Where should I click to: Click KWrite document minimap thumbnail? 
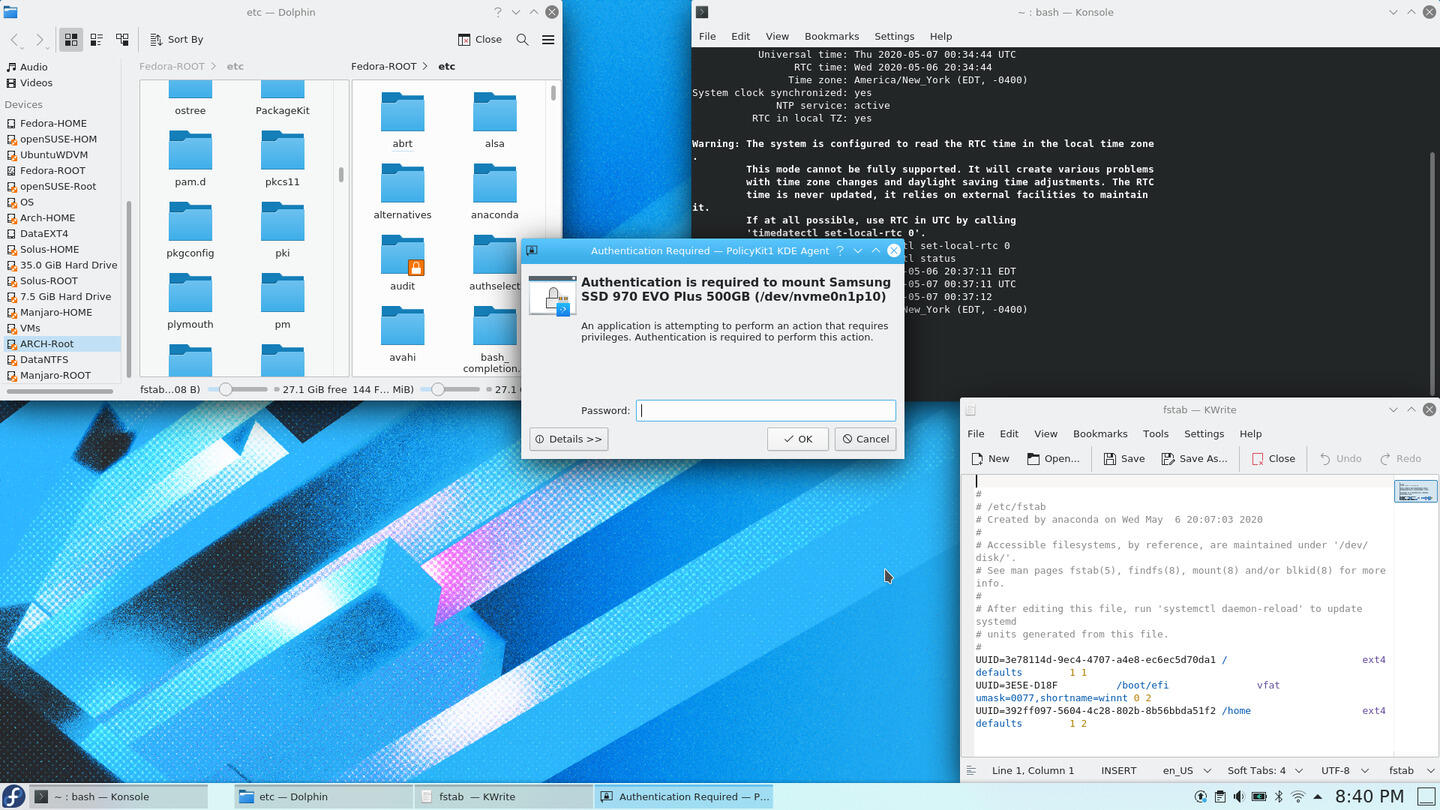(1414, 491)
